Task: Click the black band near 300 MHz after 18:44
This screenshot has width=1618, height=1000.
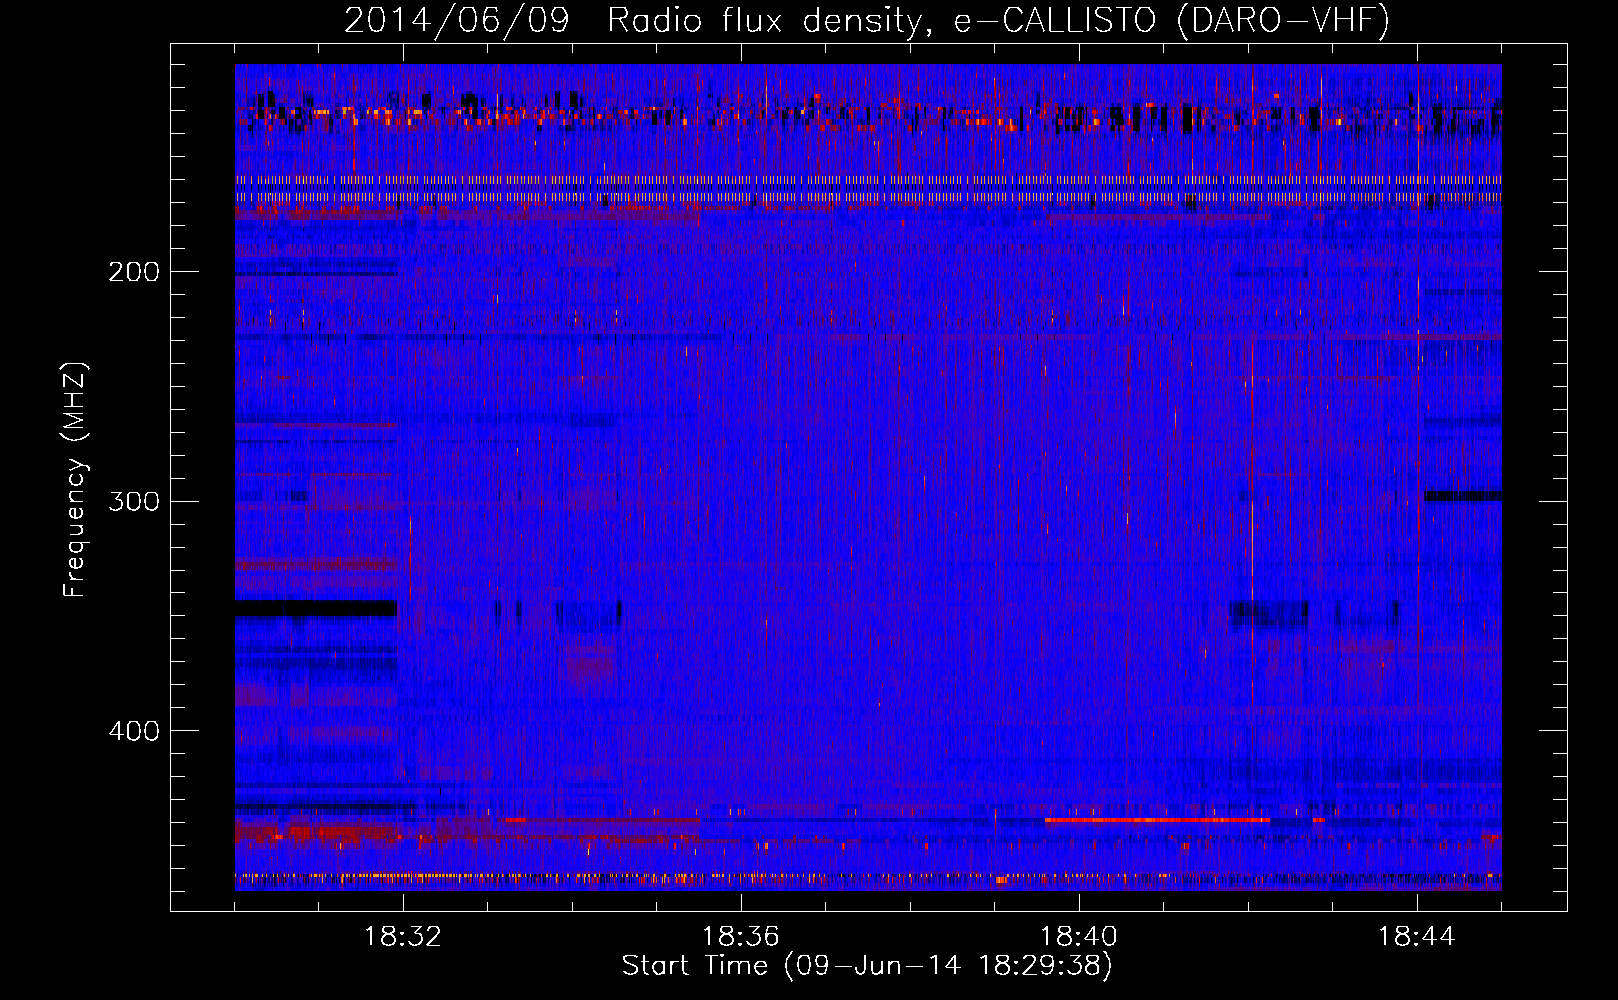Action: [x=1463, y=496]
